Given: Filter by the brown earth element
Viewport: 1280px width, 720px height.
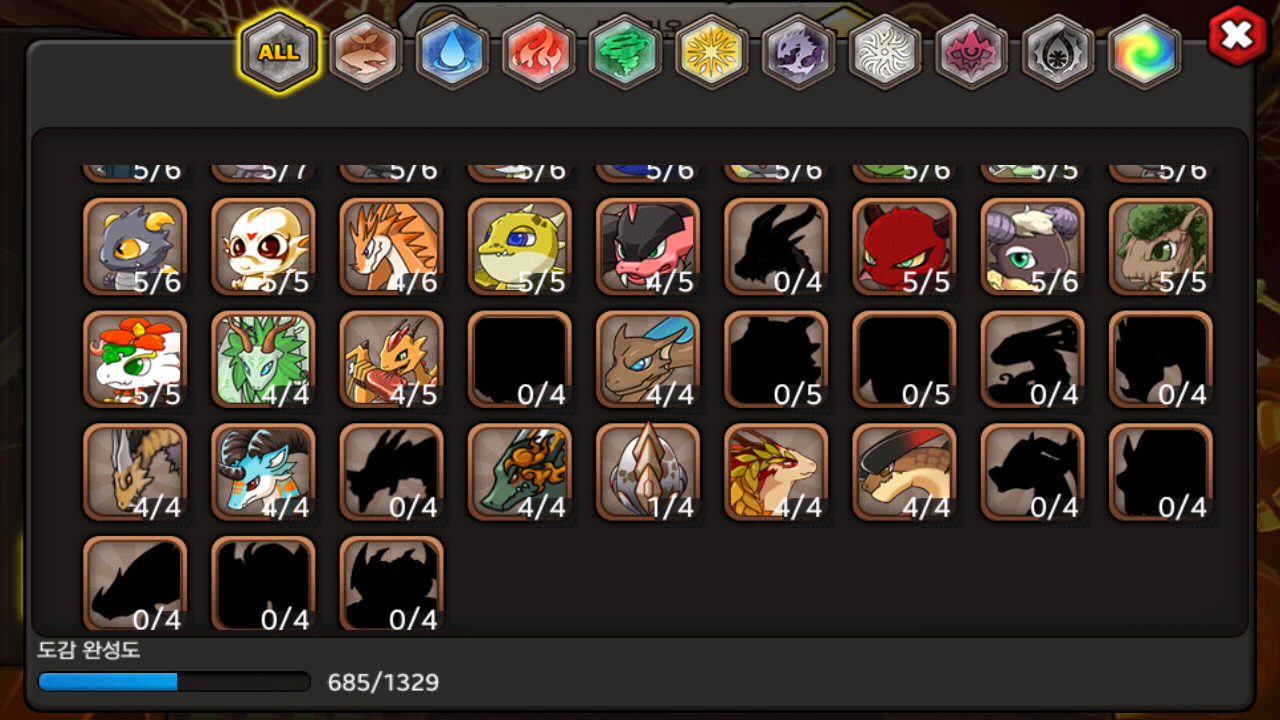Looking at the screenshot, I should click(x=366, y=51).
